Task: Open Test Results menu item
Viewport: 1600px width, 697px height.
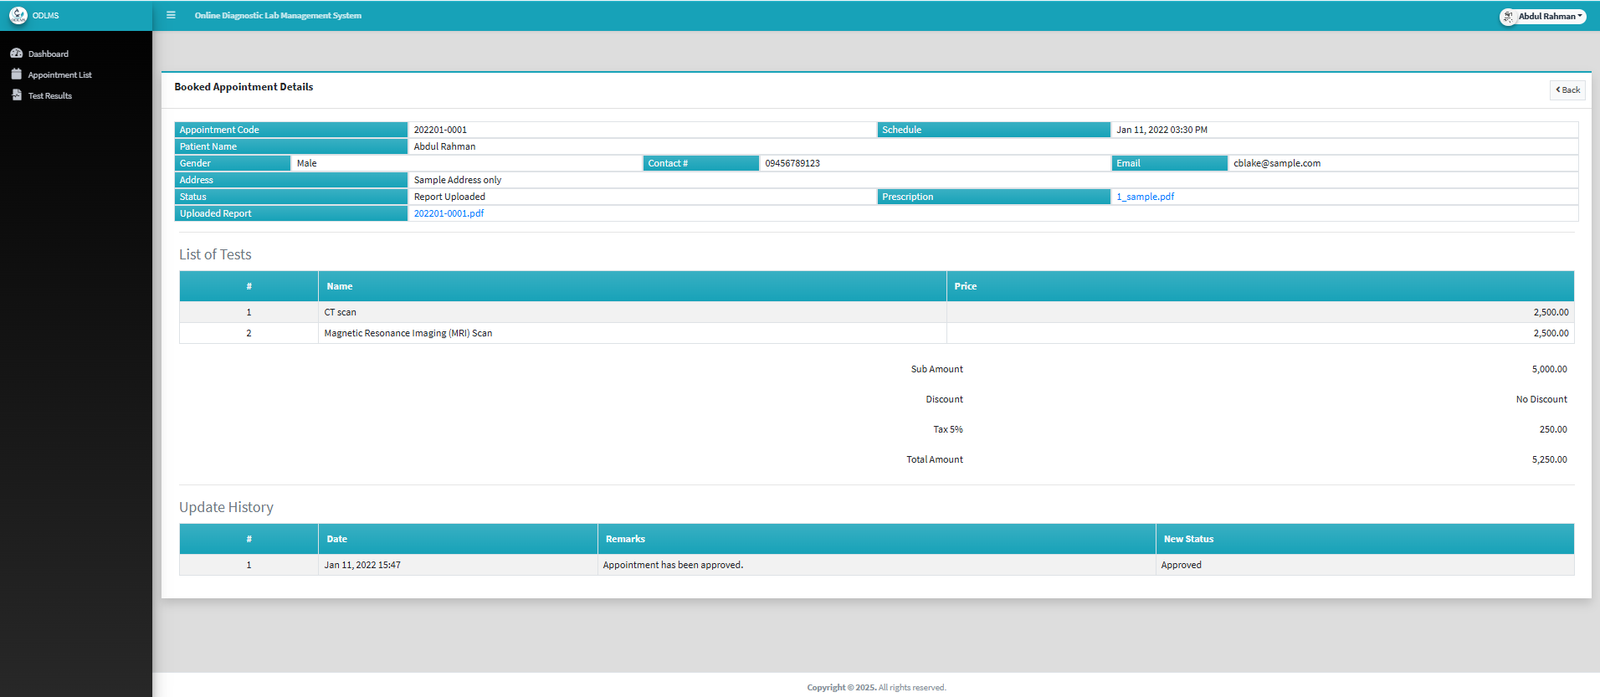Action: [x=50, y=96]
